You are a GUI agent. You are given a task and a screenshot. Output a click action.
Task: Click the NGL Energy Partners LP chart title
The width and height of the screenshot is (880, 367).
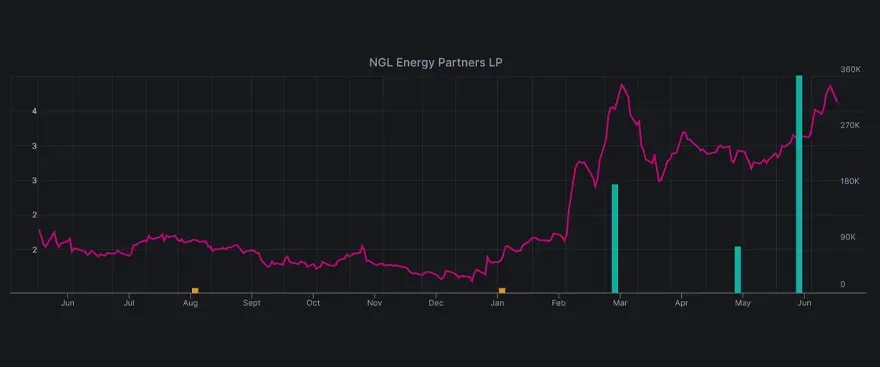(x=436, y=62)
